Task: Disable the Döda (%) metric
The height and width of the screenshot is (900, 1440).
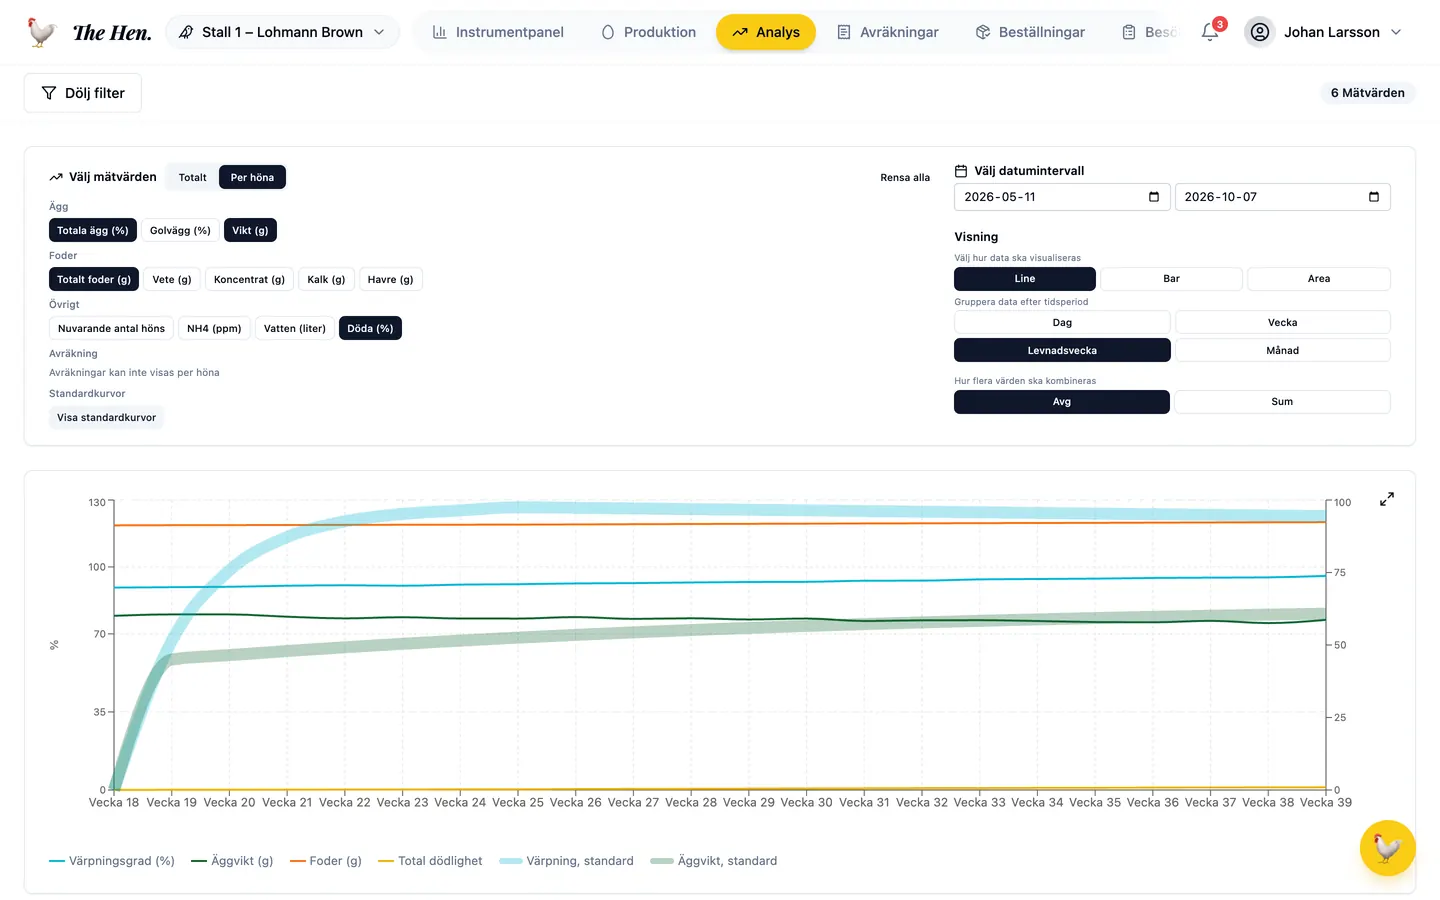Action: tap(370, 328)
